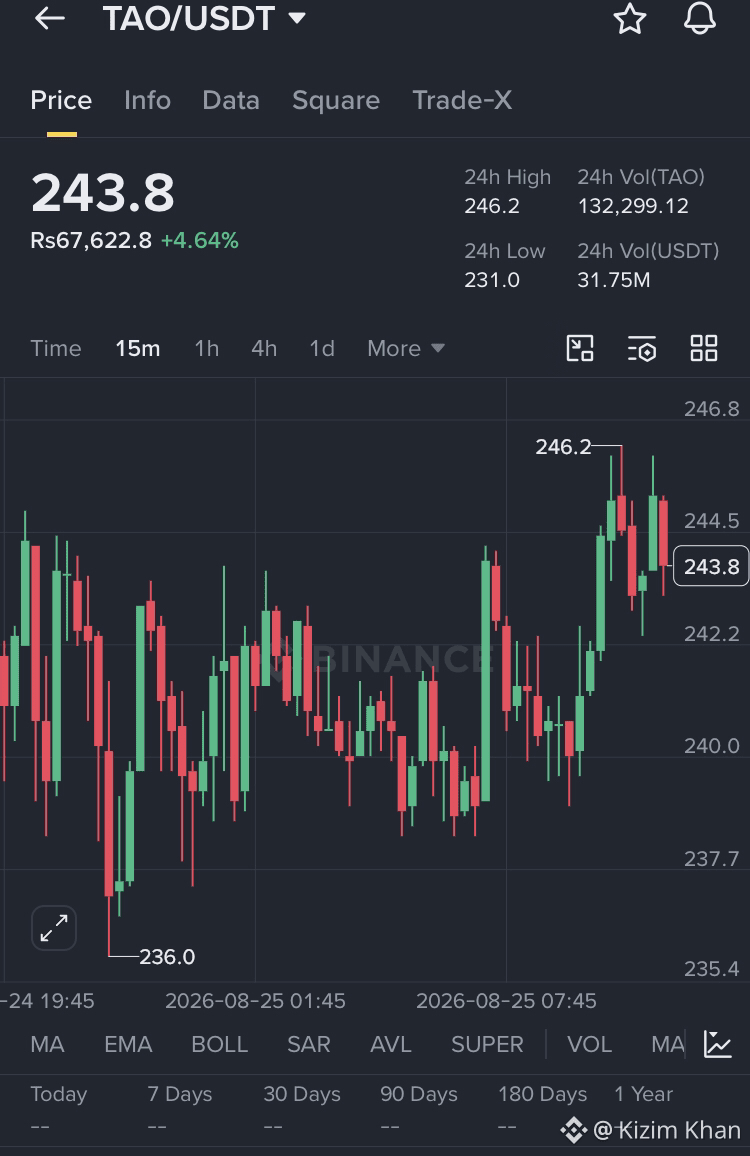Tap the 246.2 high marker on chart
This screenshot has height=1156, width=750.
coord(563,447)
